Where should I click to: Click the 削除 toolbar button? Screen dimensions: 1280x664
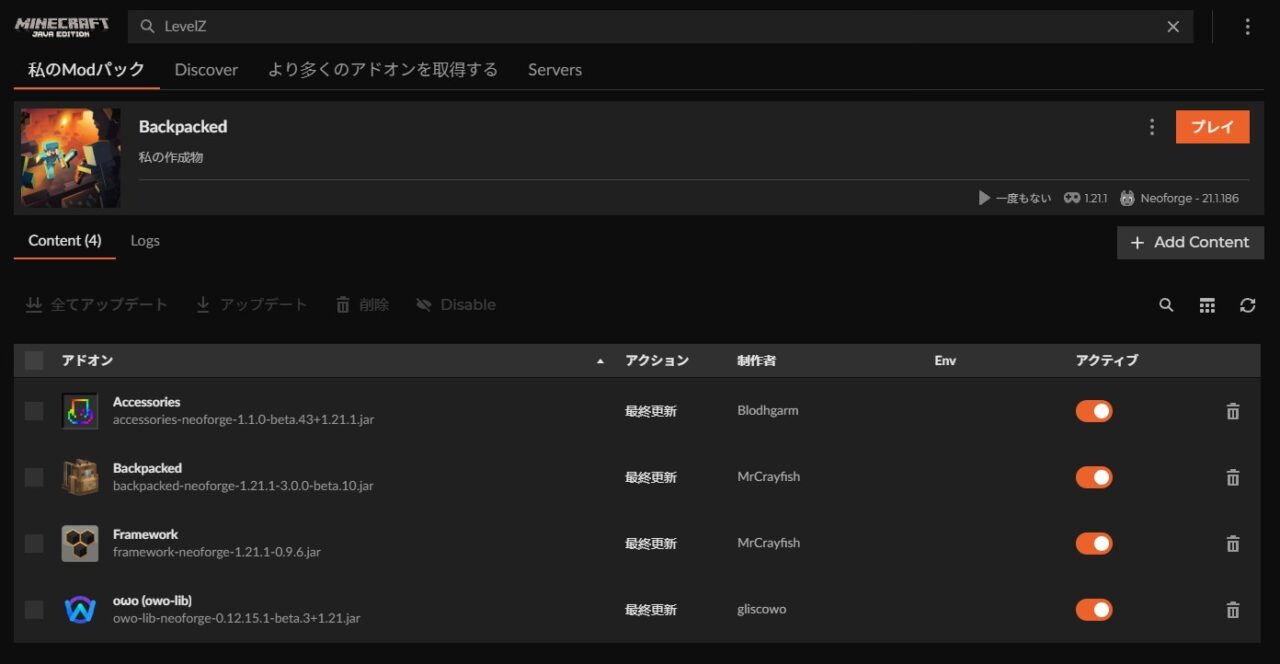(x=362, y=305)
